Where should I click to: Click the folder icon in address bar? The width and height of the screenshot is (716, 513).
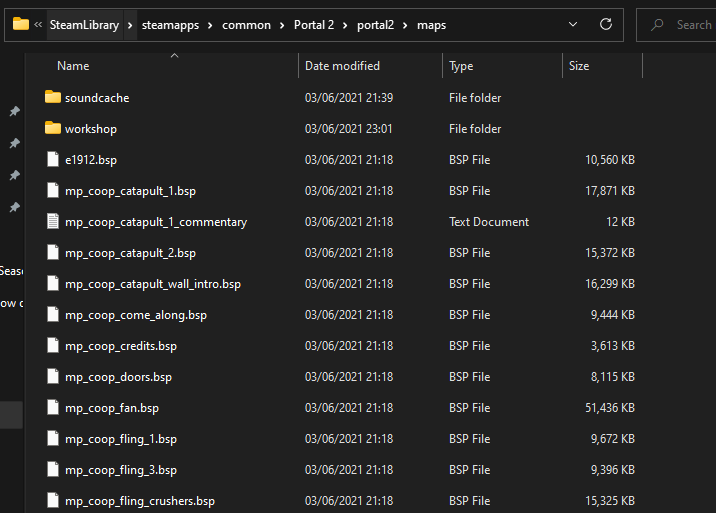[21, 24]
